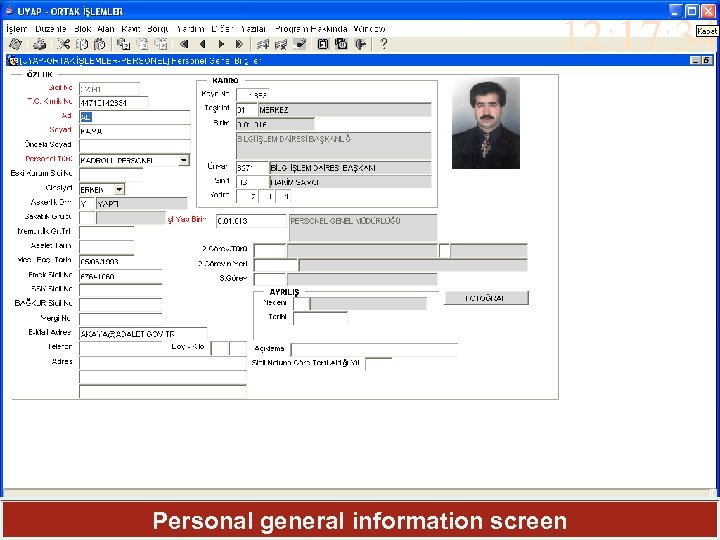Click the eraser Clear Record icon

[x=299, y=44]
